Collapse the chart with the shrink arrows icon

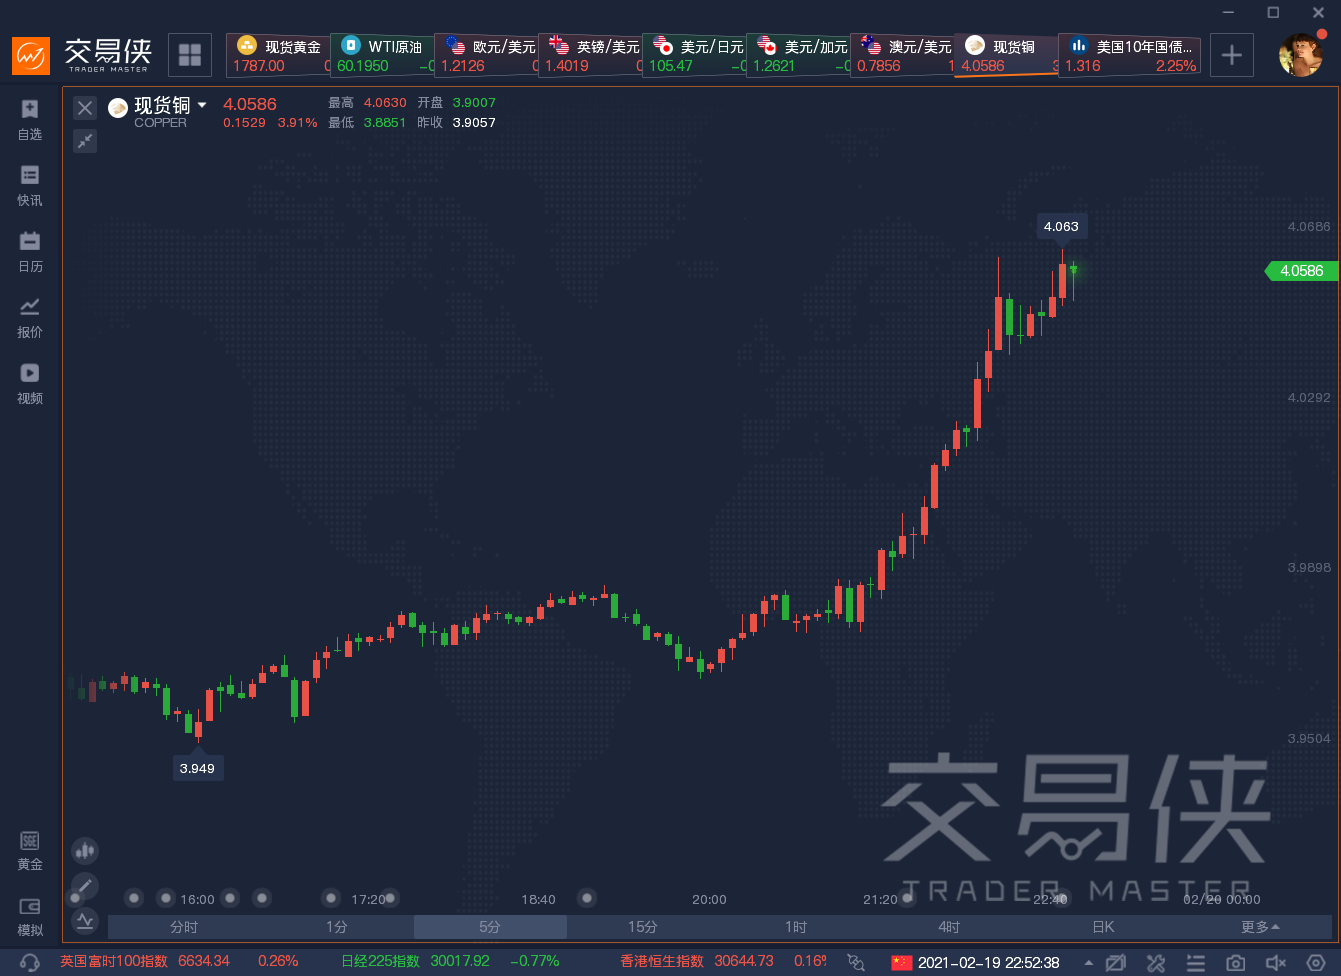click(x=85, y=141)
